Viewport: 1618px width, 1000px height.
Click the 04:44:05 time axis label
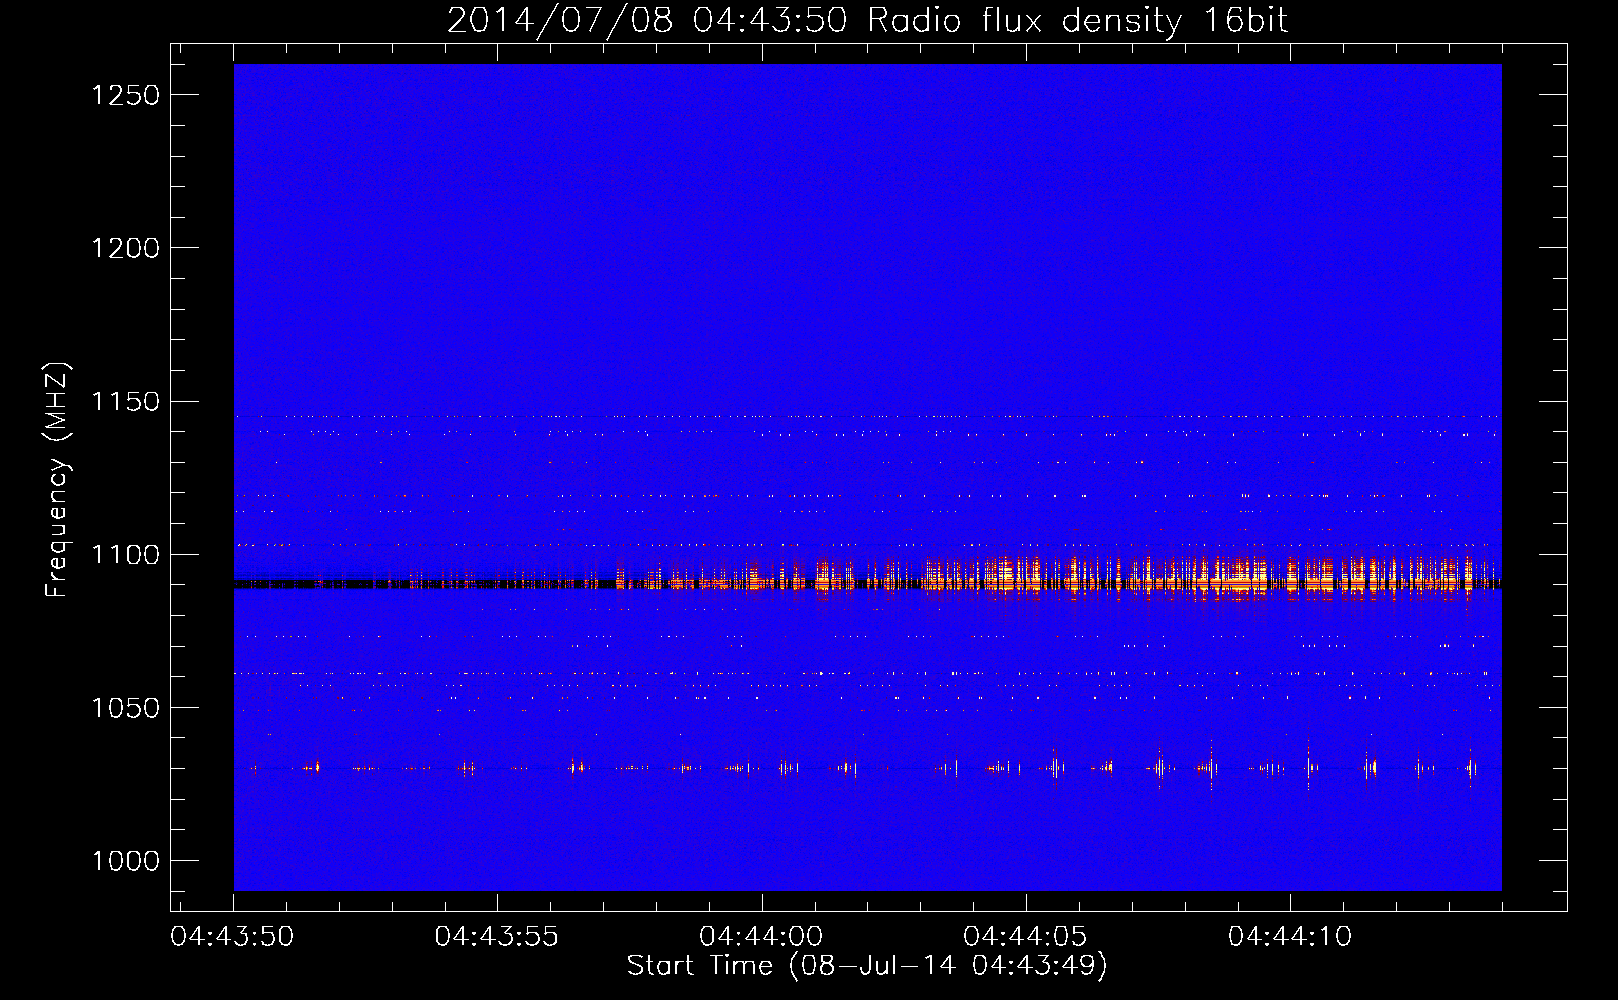[1025, 937]
